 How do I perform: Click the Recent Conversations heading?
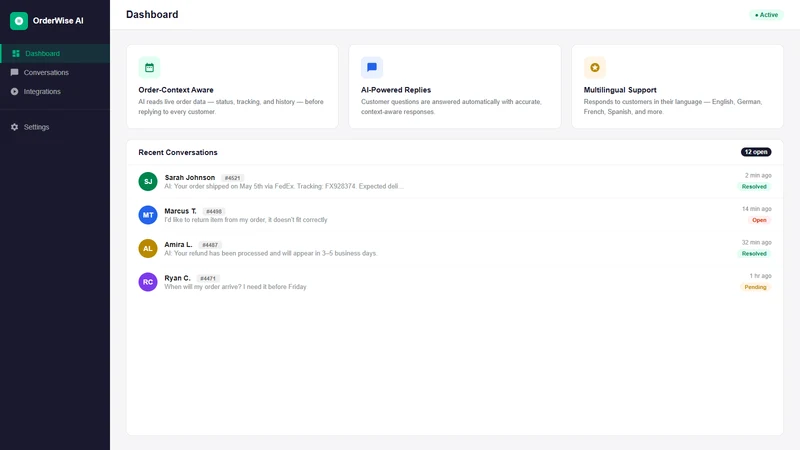click(x=178, y=153)
